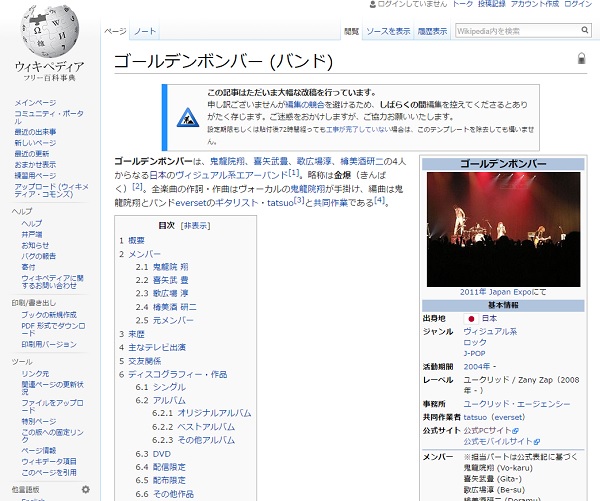Open リンク元 in the tools section

click(35, 374)
